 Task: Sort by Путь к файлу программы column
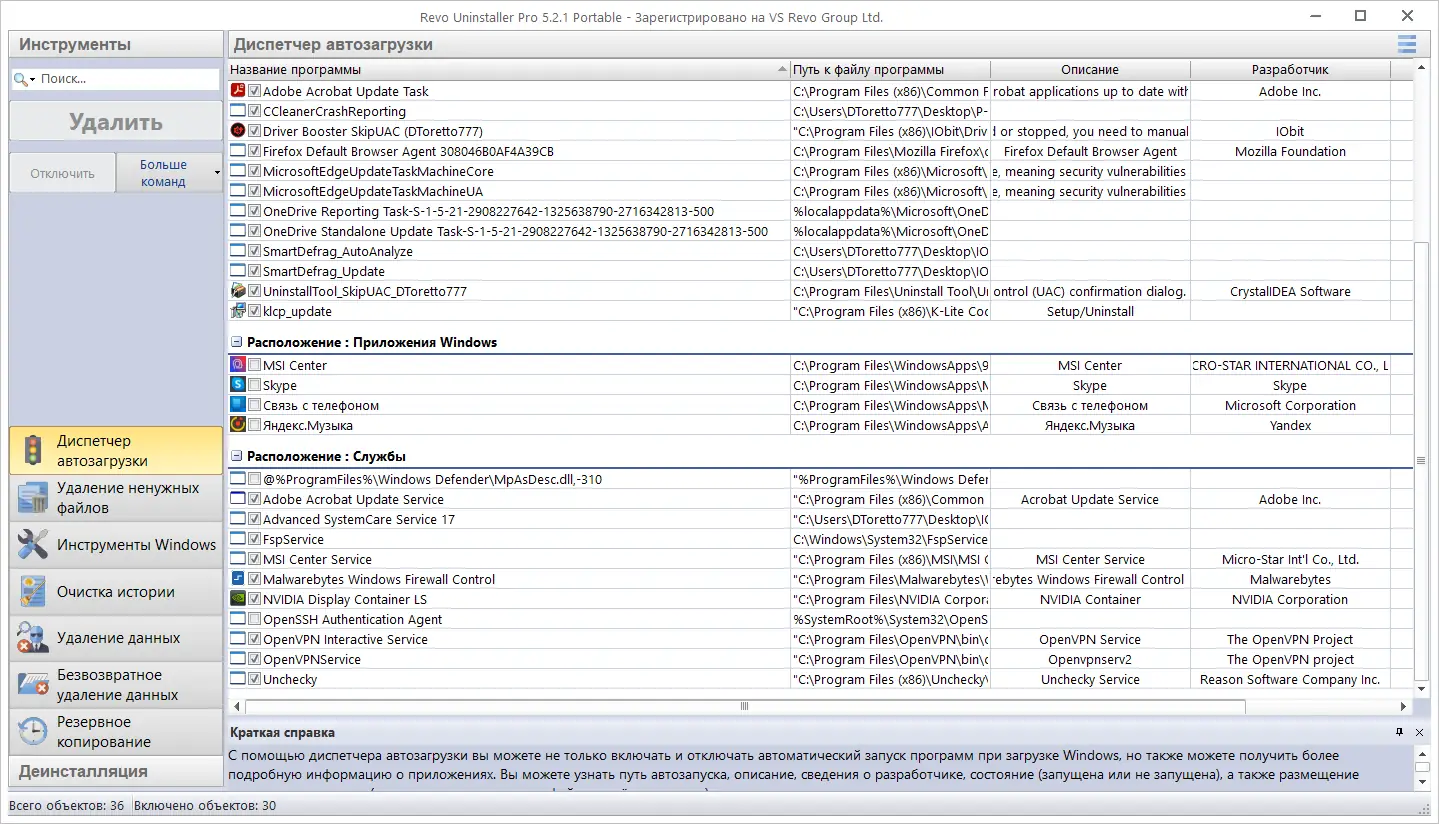[x=890, y=70]
